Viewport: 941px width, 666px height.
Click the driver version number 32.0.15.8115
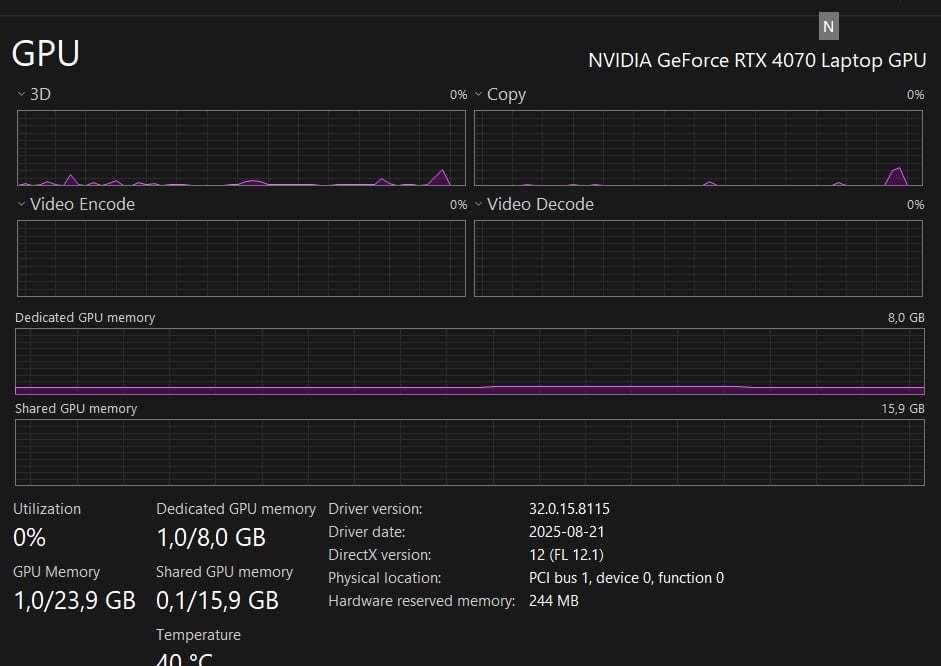point(569,509)
